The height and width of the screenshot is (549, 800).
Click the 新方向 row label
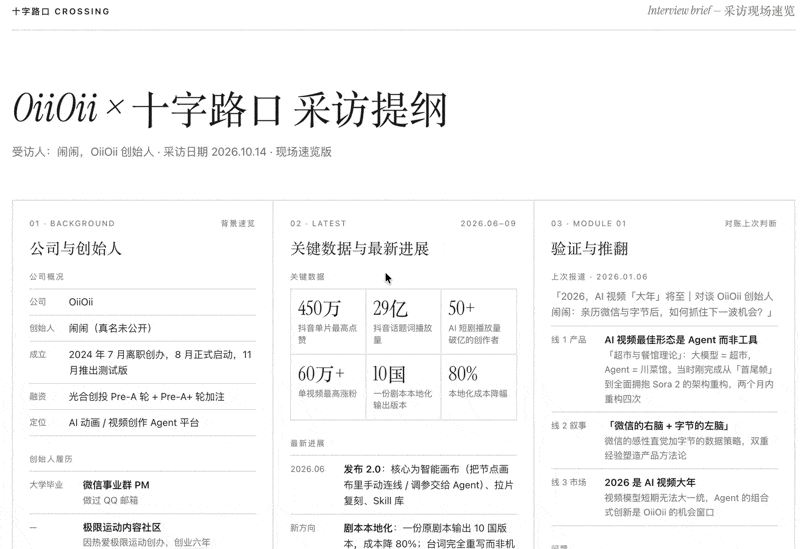(303, 528)
